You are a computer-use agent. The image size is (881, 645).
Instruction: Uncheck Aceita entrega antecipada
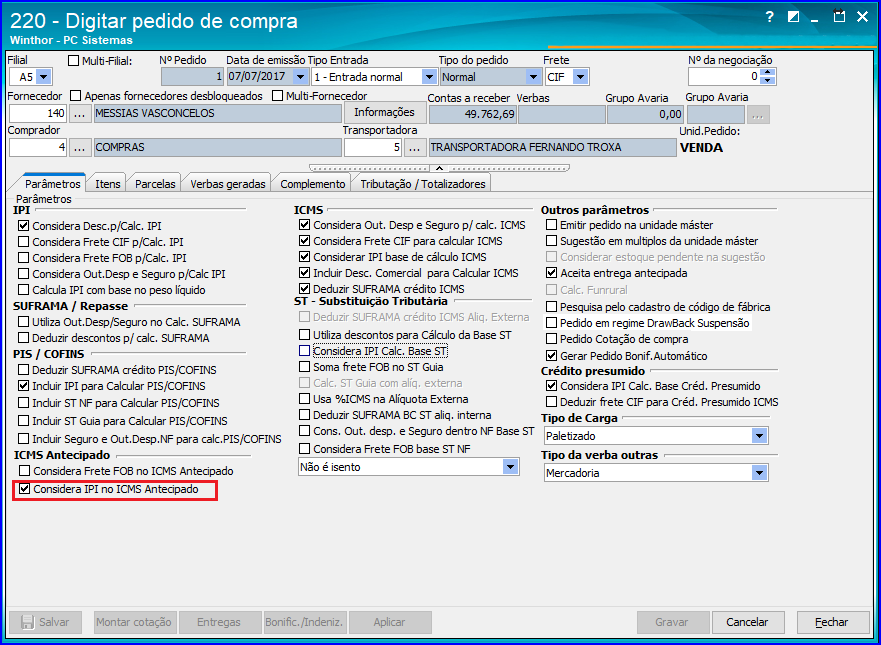click(x=551, y=273)
